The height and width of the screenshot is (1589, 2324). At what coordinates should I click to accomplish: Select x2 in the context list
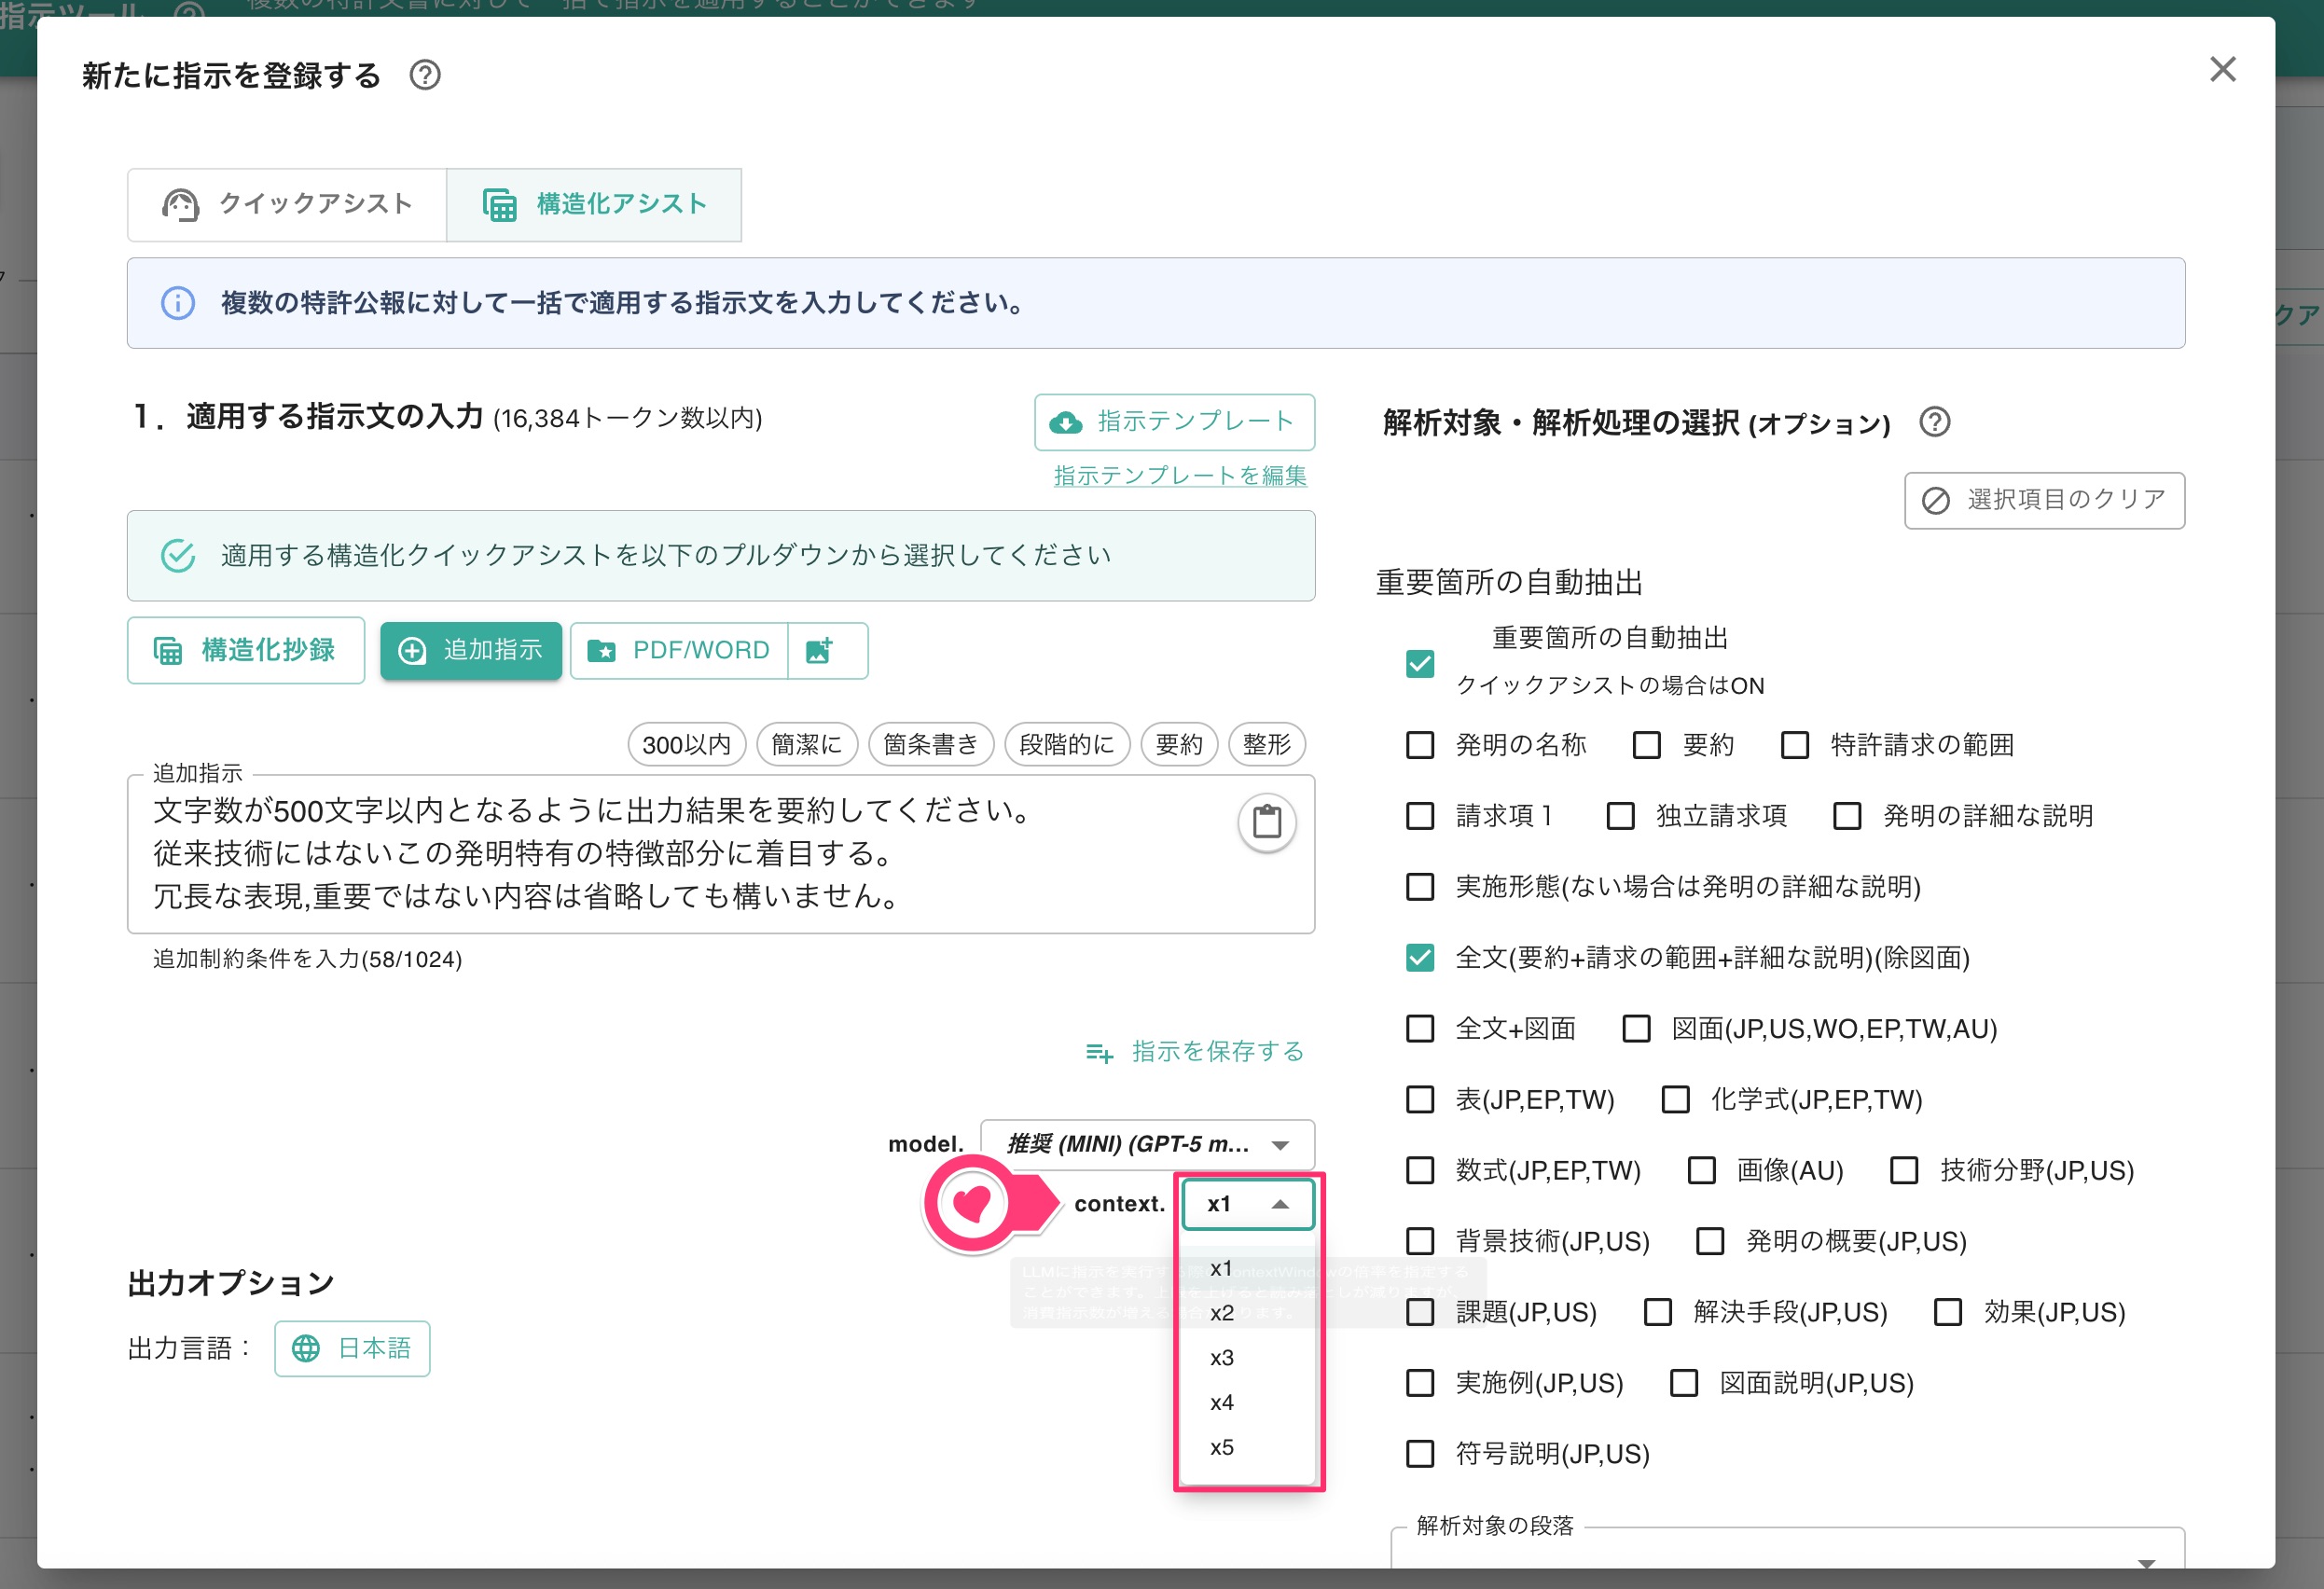tap(1248, 1313)
